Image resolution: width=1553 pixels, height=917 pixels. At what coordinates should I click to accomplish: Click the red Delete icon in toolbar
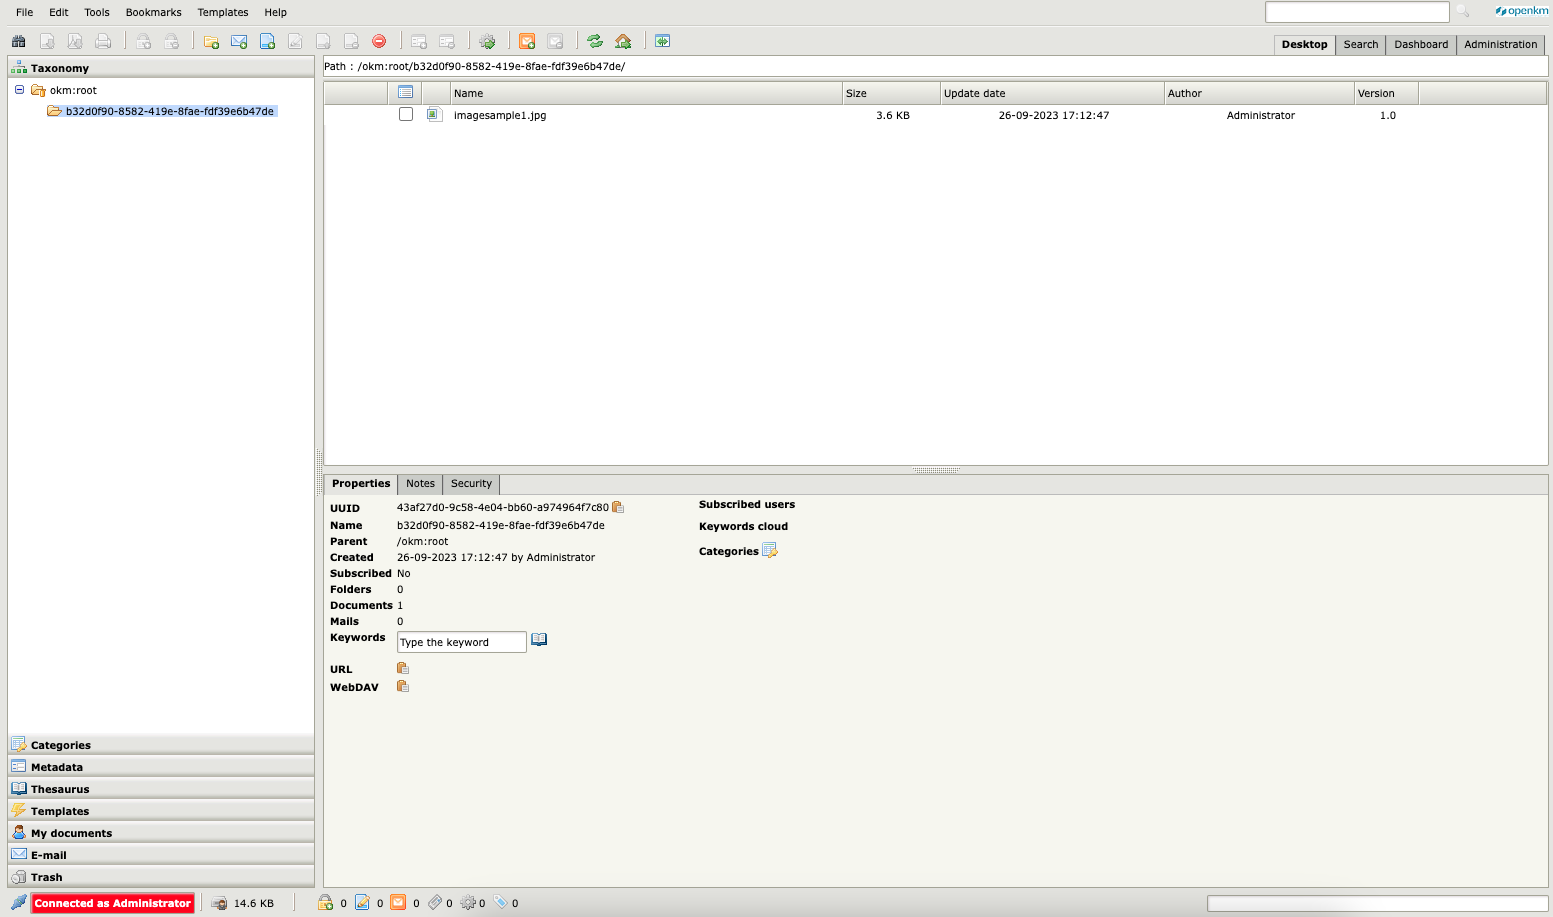(379, 41)
